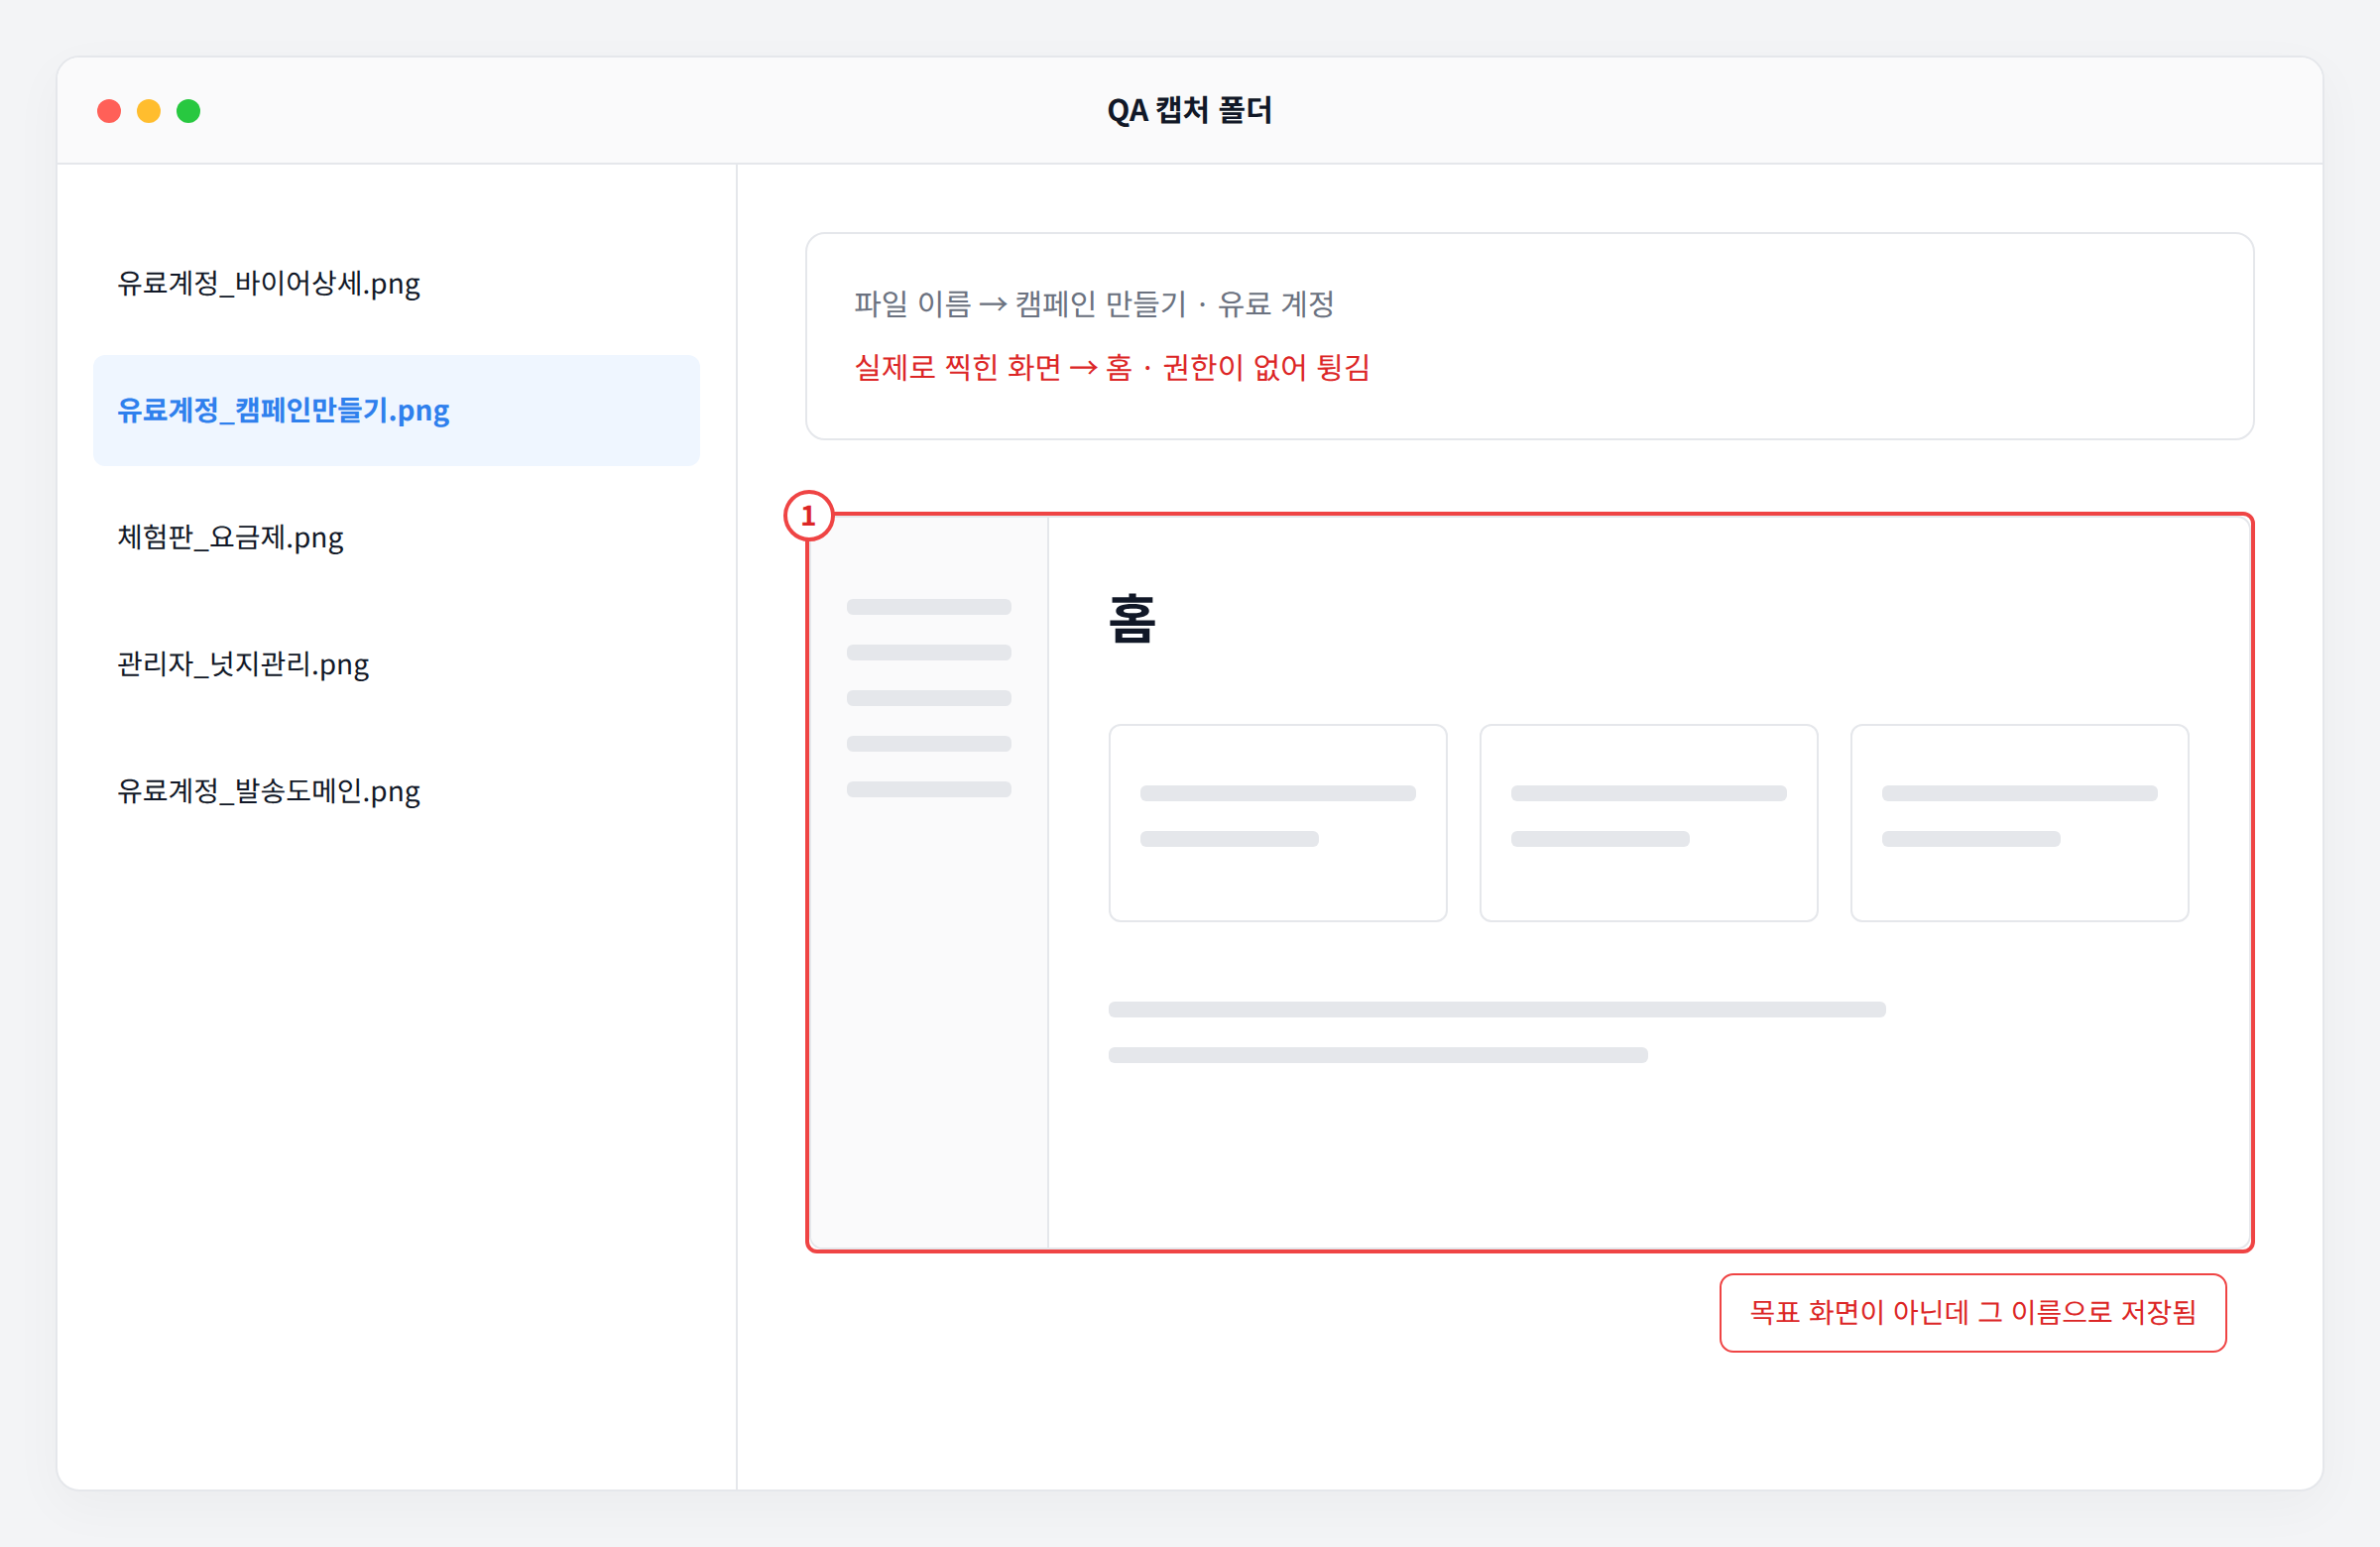
Task: Open file 체험판_요금제.png
Action: pos(396,537)
